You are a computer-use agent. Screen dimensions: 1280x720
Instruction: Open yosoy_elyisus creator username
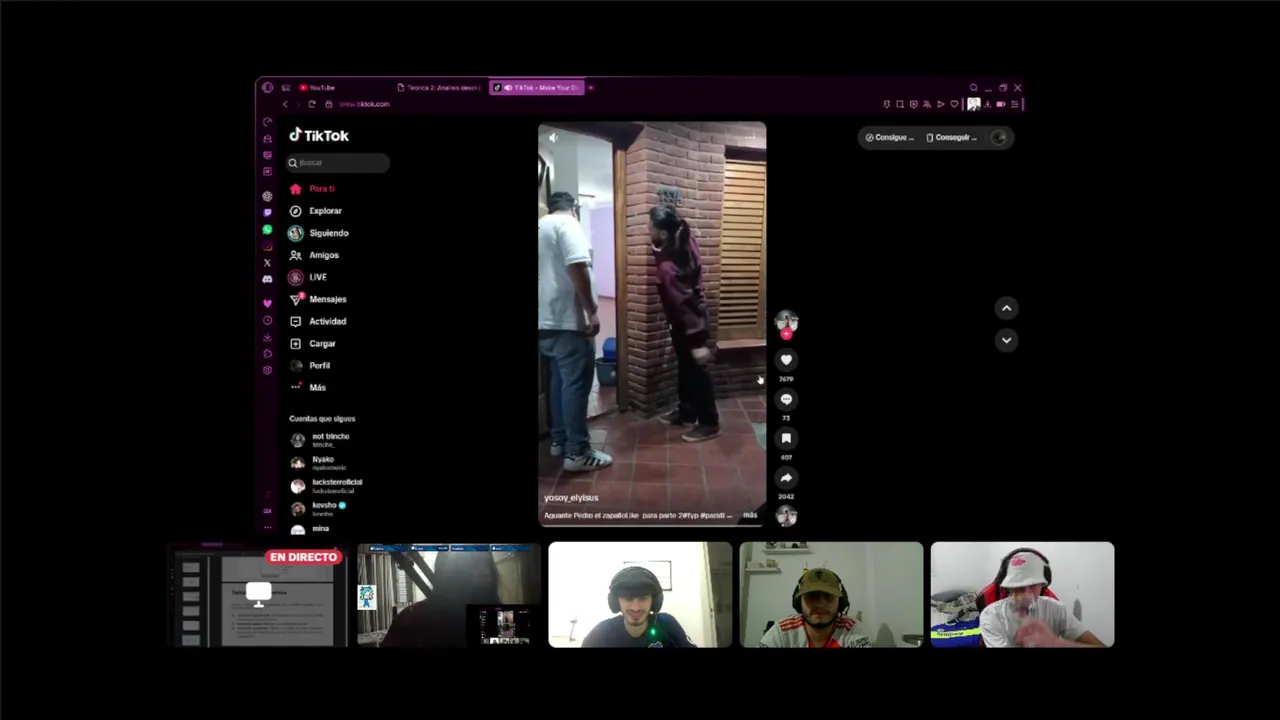571,497
